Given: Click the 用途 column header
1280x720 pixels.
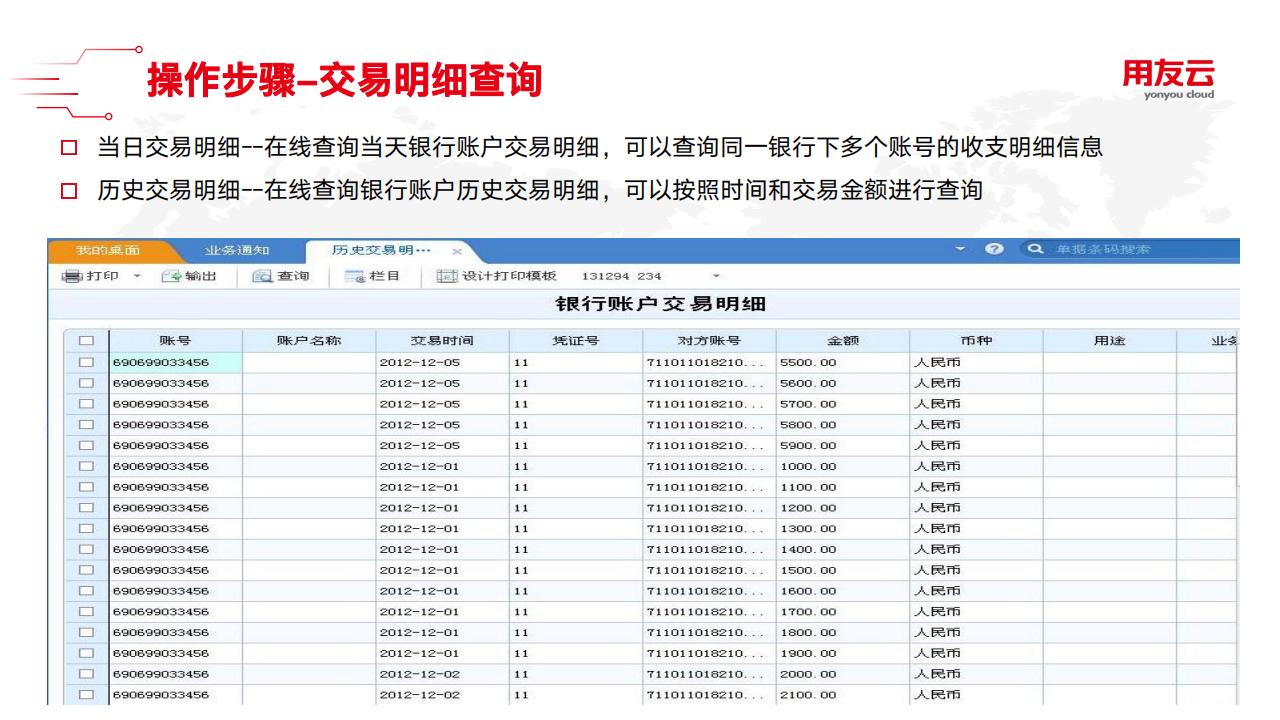Looking at the screenshot, I should 1109,341.
